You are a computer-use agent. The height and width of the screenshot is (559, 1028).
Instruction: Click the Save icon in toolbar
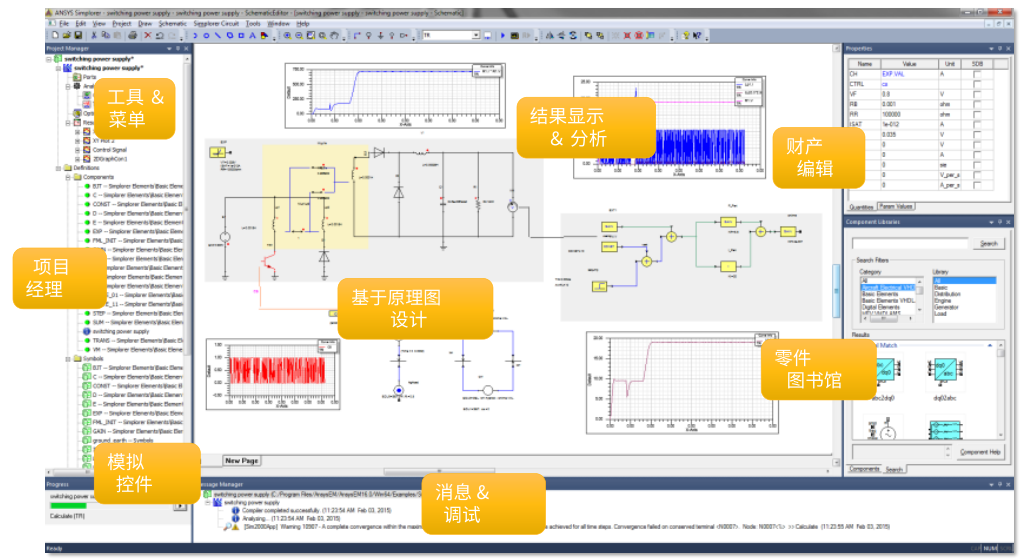coord(79,35)
